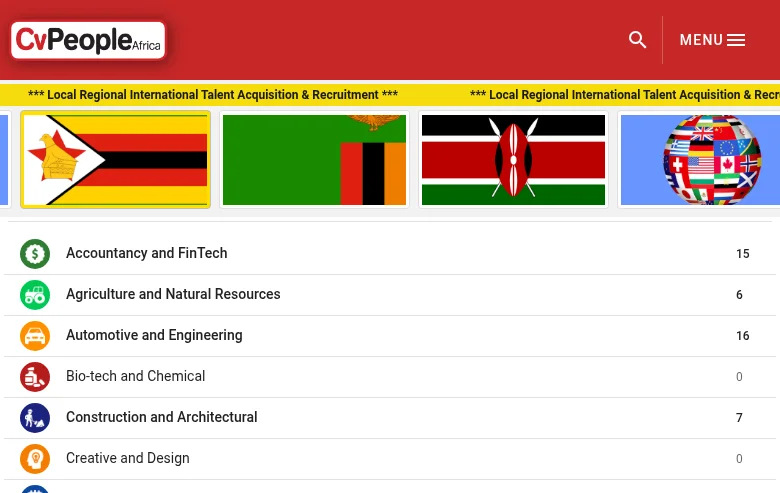Open Creative and Design category
780x493 pixels.
point(390,459)
